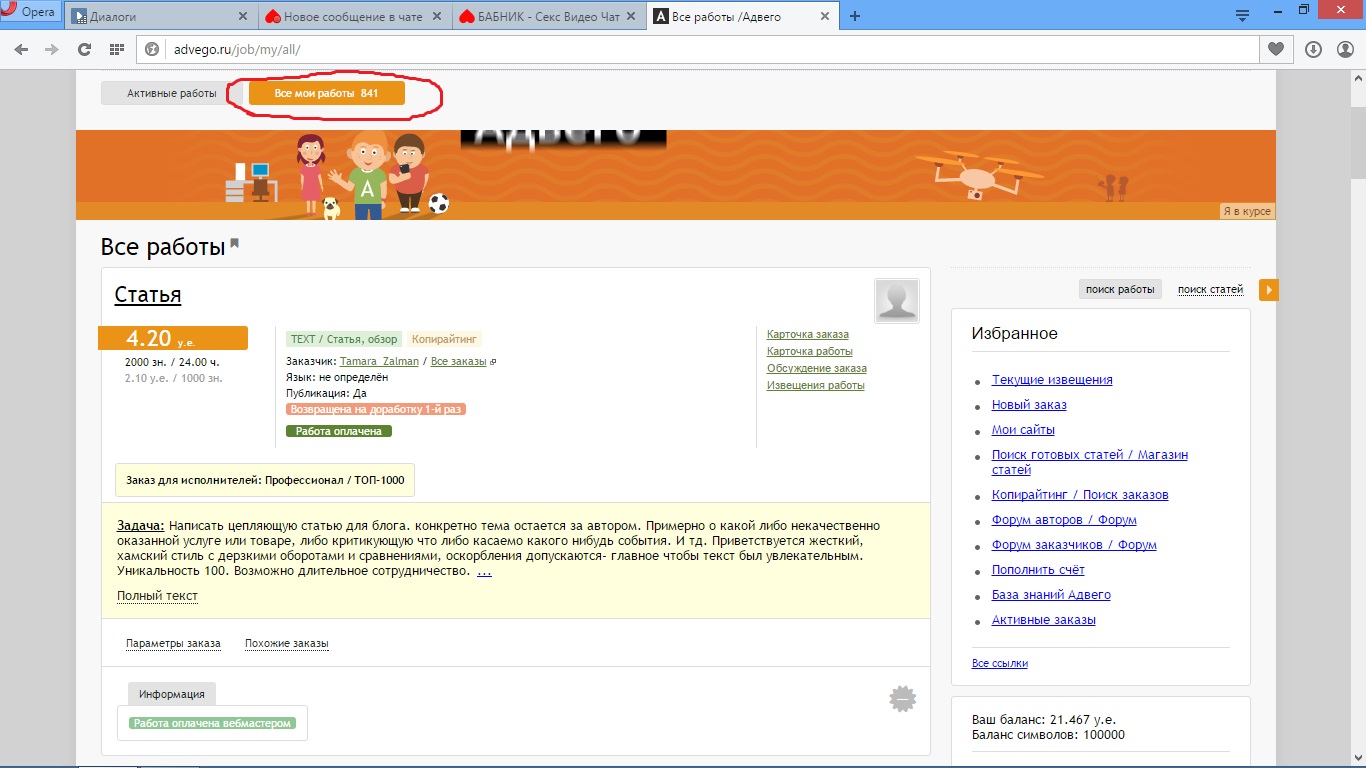This screenshot has height=768, width=1366.
Task: Expand Полный текст of the task
Action: 157,596
